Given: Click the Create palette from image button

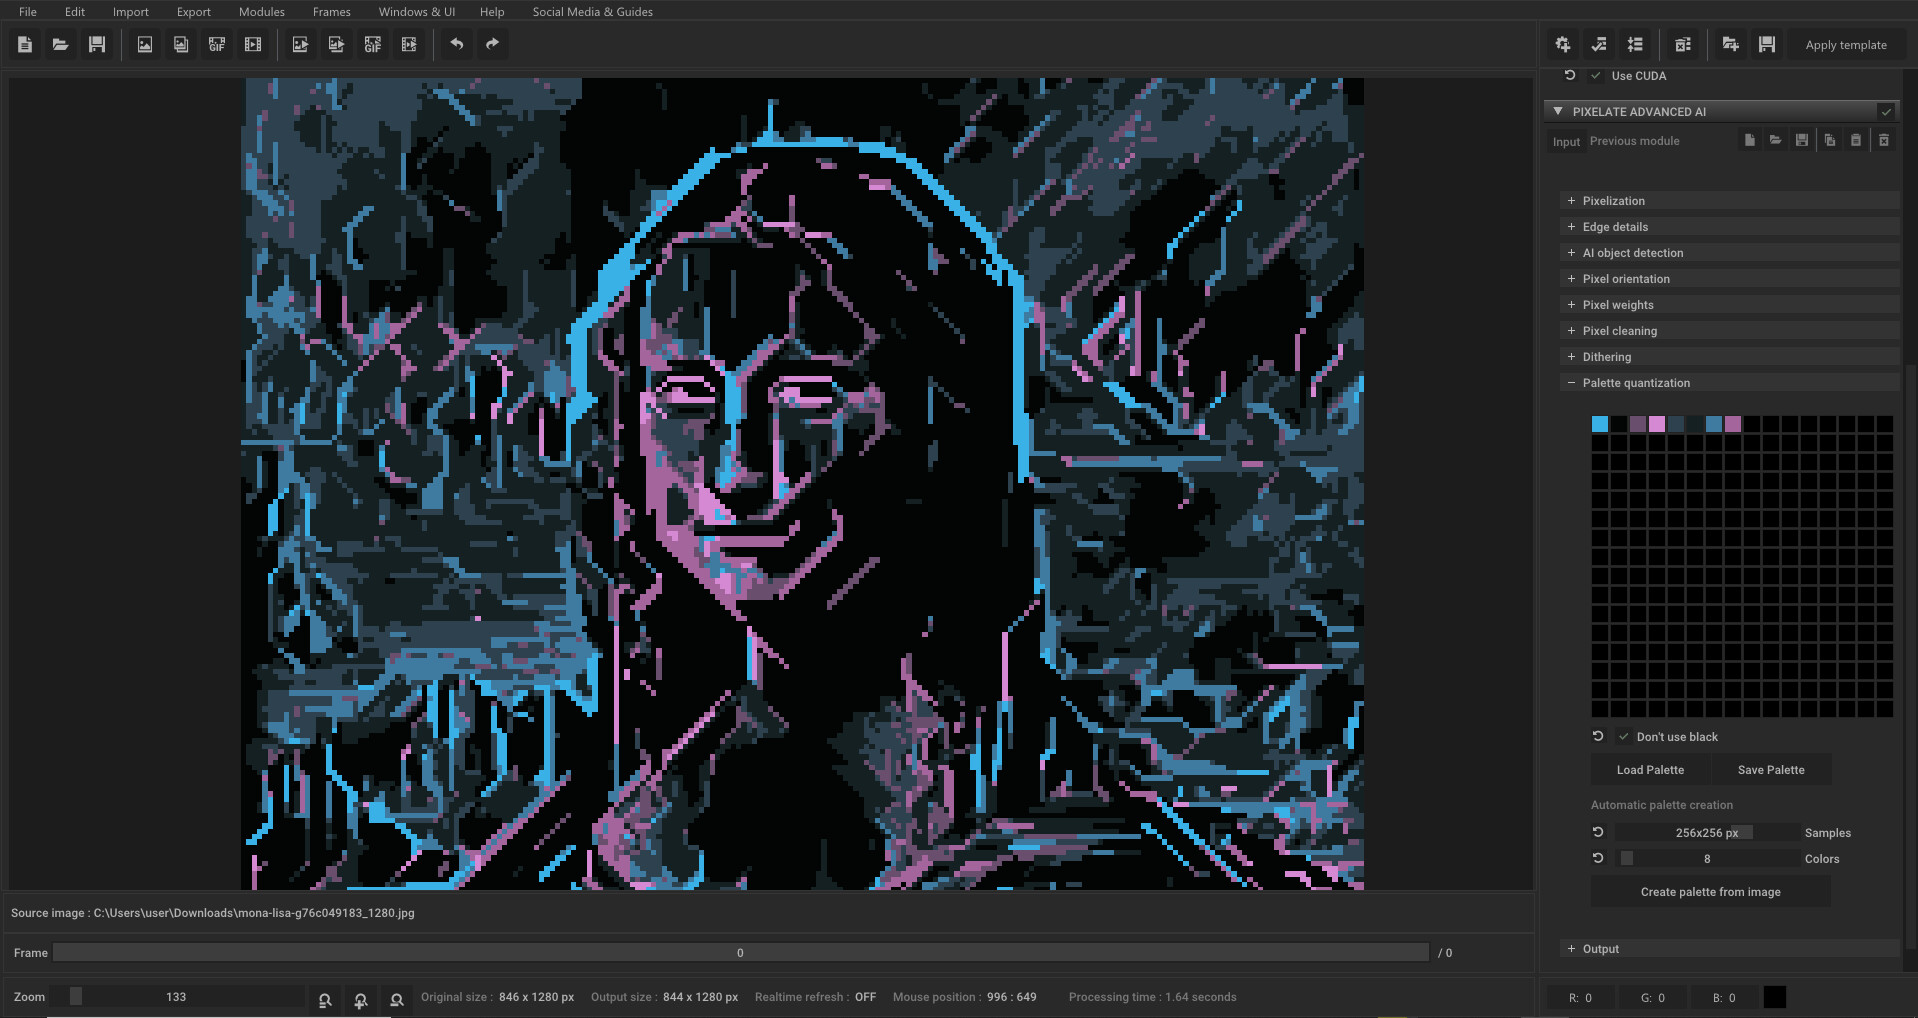Looking at the screenshot, I should 1710,892.
